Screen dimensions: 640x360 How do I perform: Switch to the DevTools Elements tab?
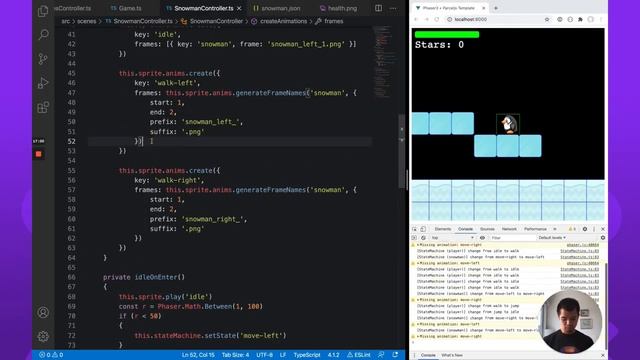coord(443,229)
